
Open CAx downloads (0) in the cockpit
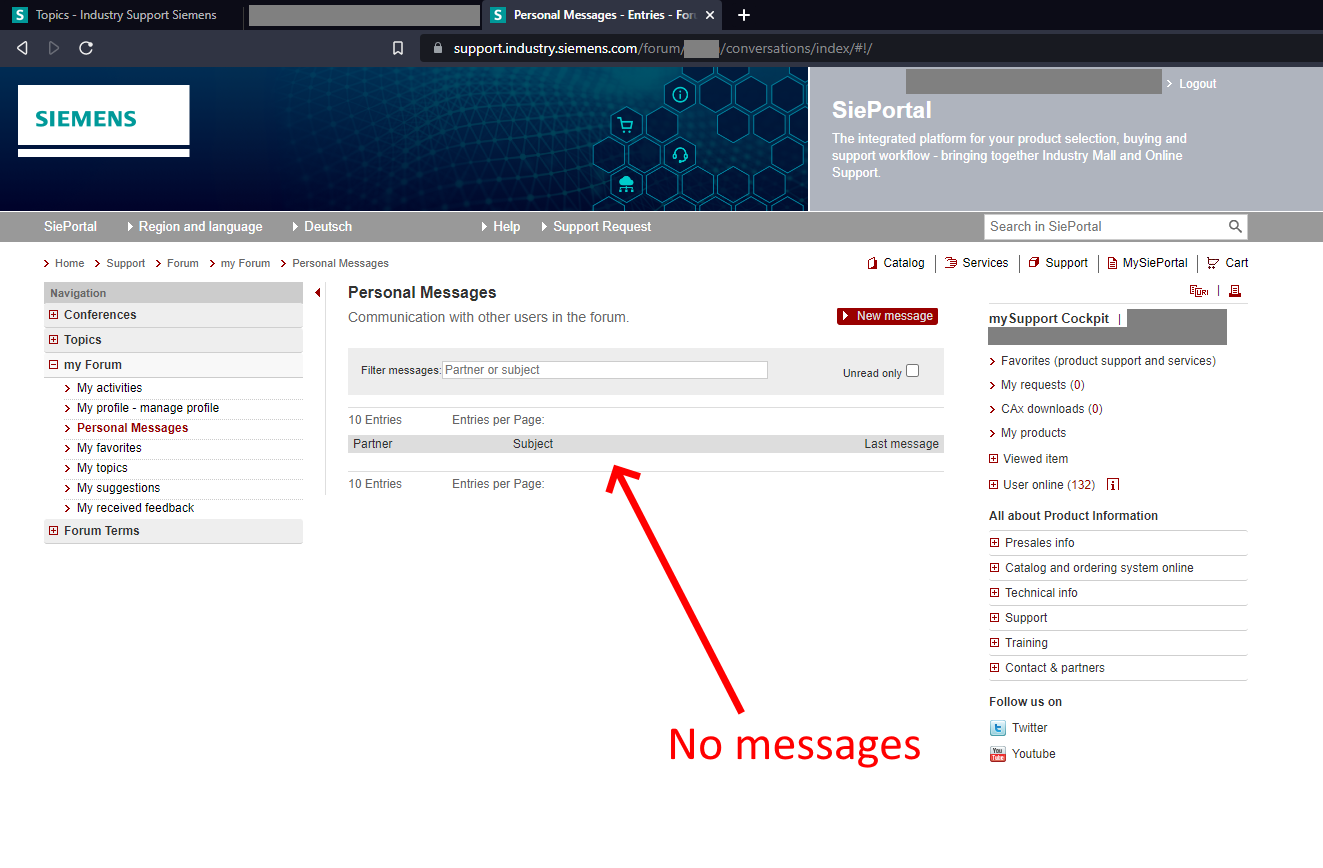coord(1052,409)
